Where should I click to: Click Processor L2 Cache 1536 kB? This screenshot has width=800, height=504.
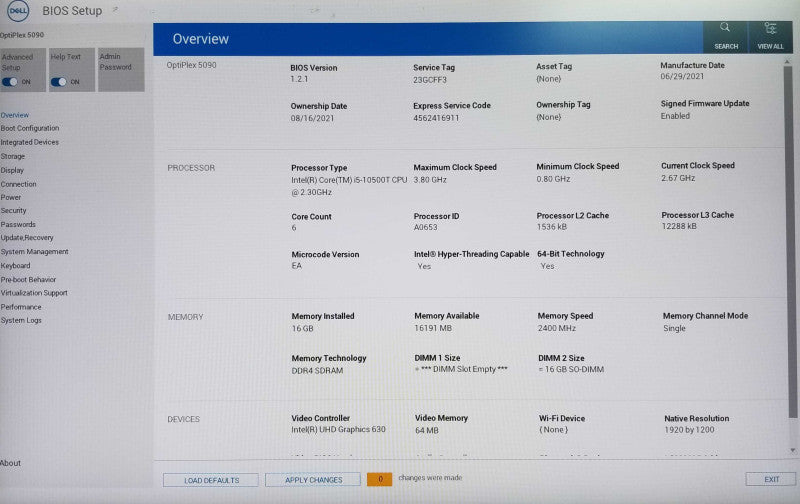(552, 227)
